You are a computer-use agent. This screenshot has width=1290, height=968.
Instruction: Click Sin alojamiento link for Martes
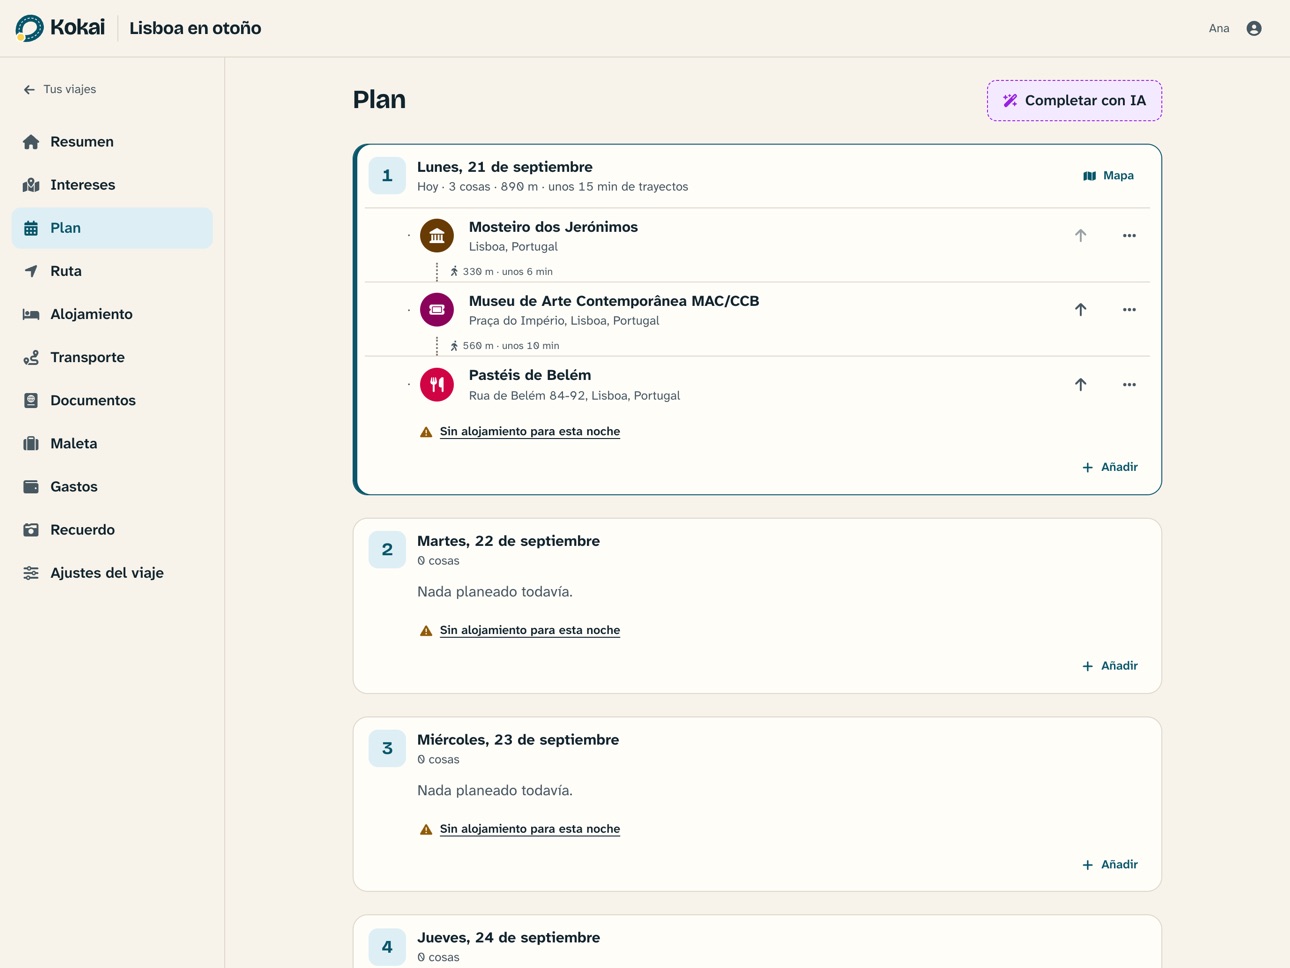pos(530,630)
